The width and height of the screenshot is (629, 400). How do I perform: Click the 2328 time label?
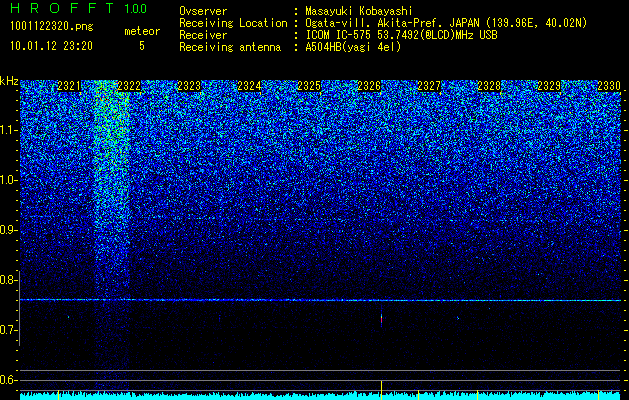489,86
